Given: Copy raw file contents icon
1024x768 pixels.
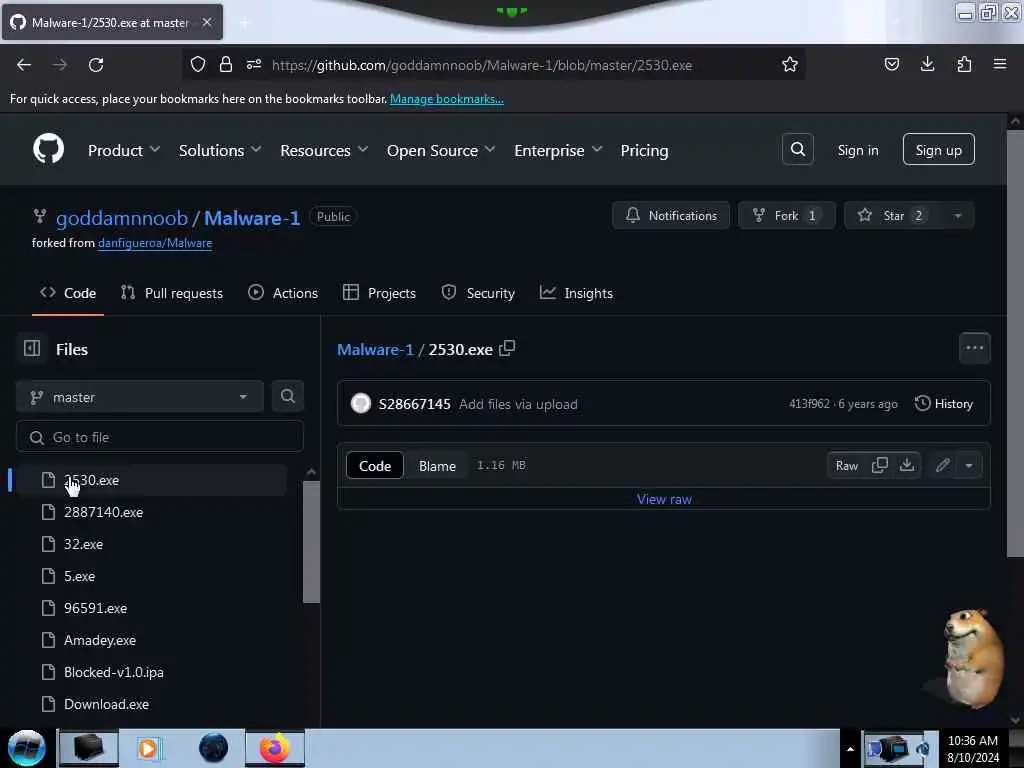Looking at the screenshot, I should point(880,465).
